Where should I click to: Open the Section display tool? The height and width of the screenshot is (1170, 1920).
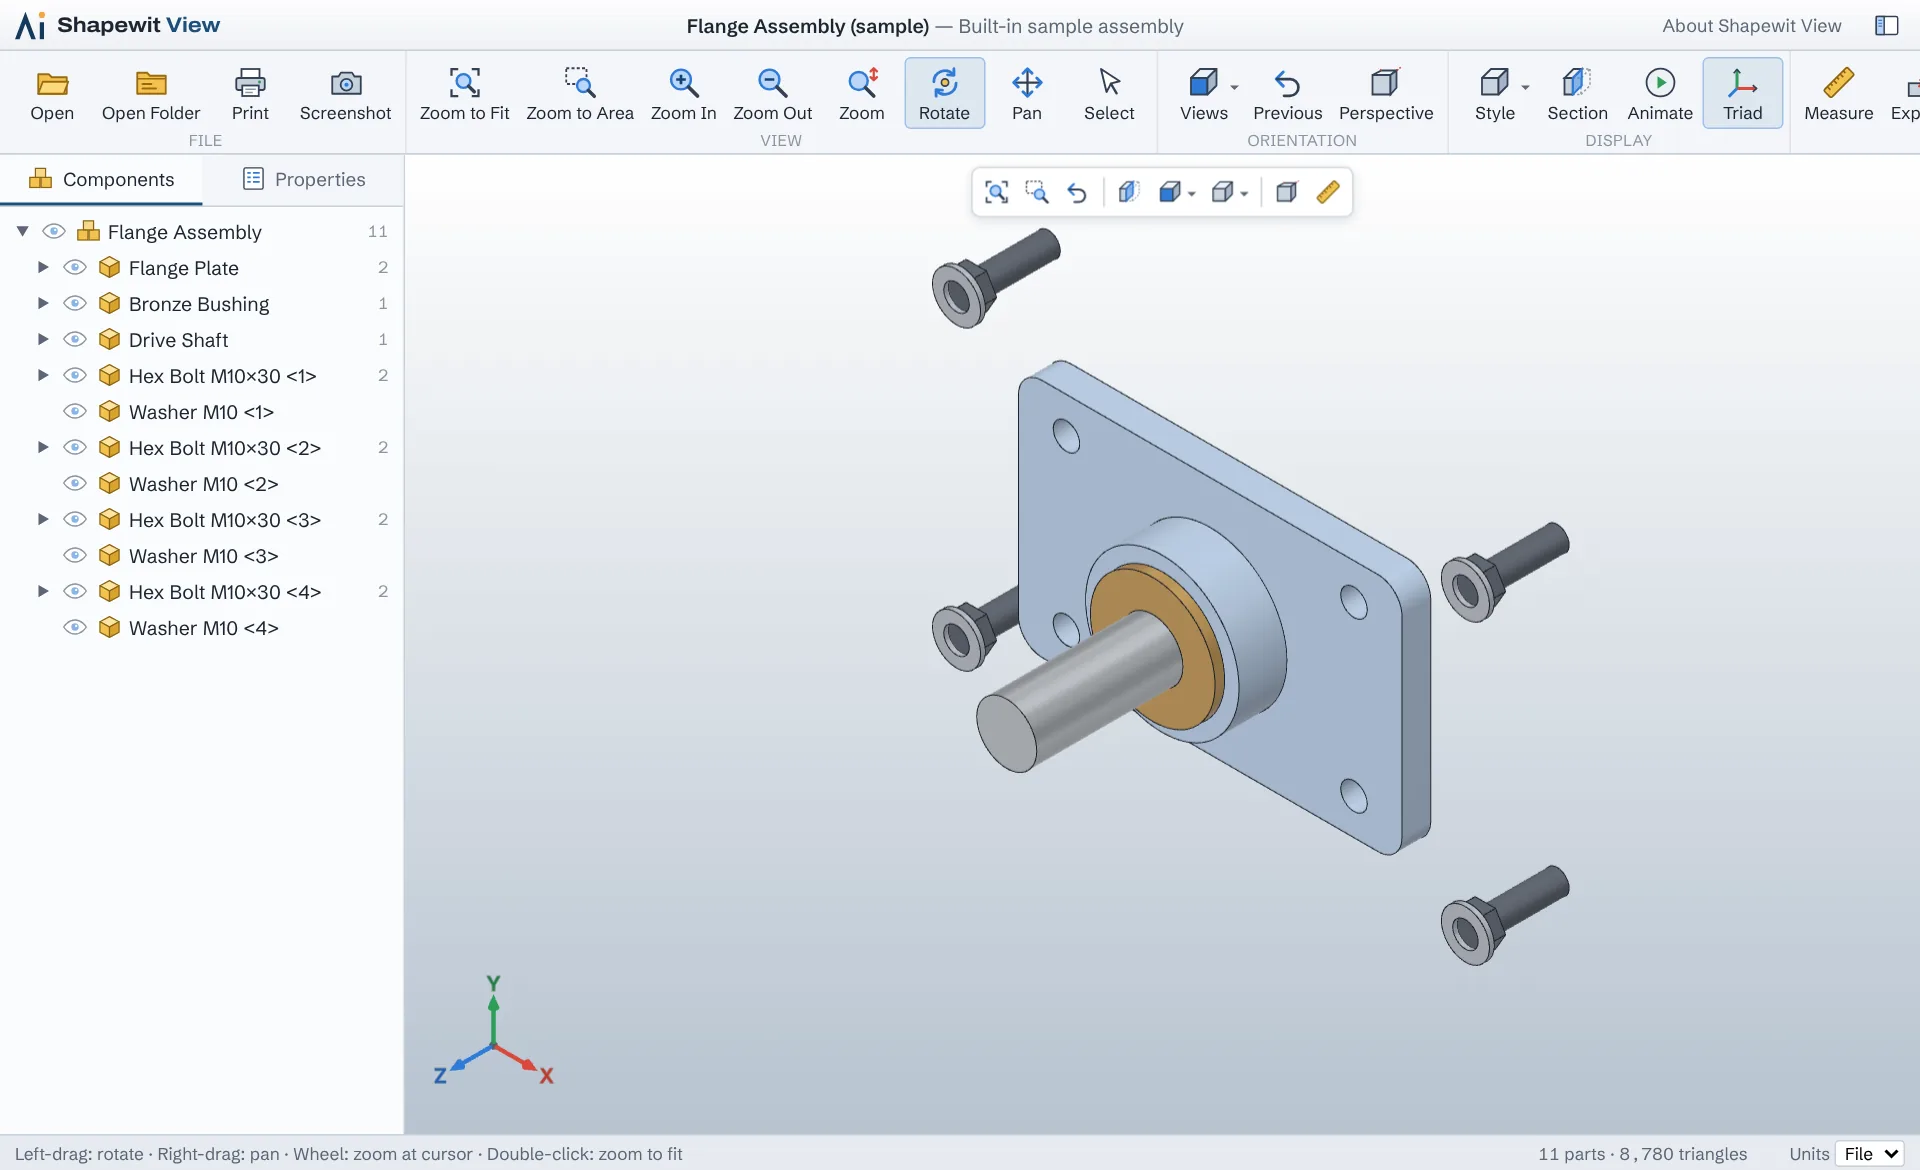click(x=1577, y=94)
